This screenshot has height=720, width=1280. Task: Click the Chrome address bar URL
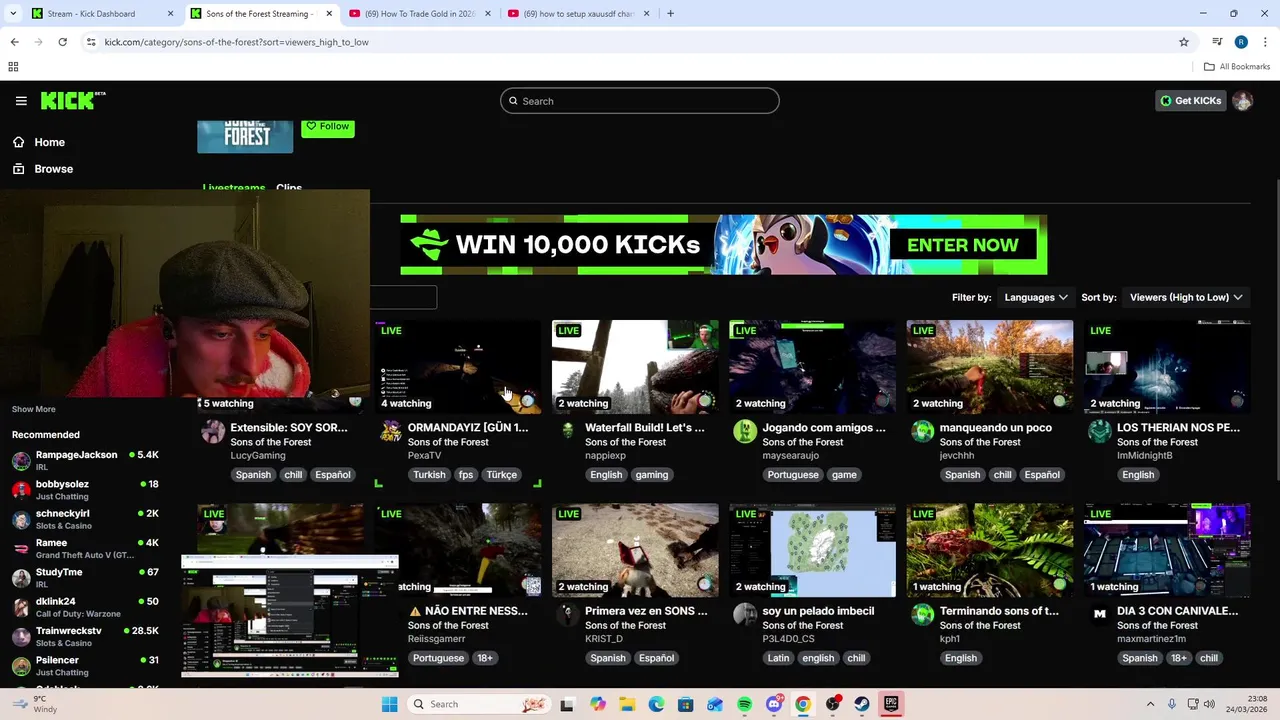pyautogui.click(x=236, y=42)
